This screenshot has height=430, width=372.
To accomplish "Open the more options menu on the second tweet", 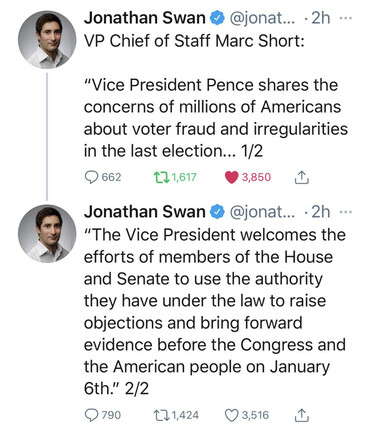I will pyautogui.click(x=345, y=212).
